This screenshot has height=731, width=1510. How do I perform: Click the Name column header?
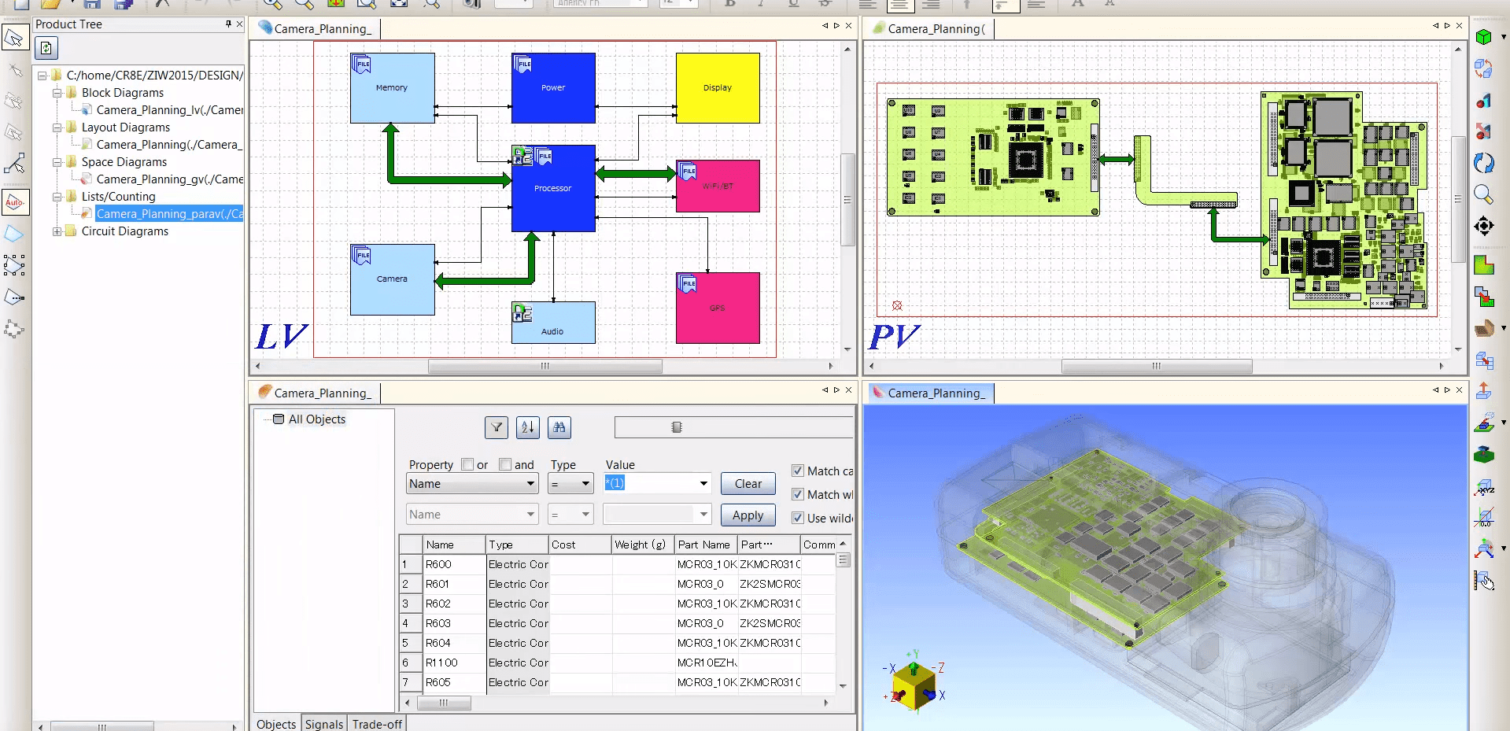454,545
